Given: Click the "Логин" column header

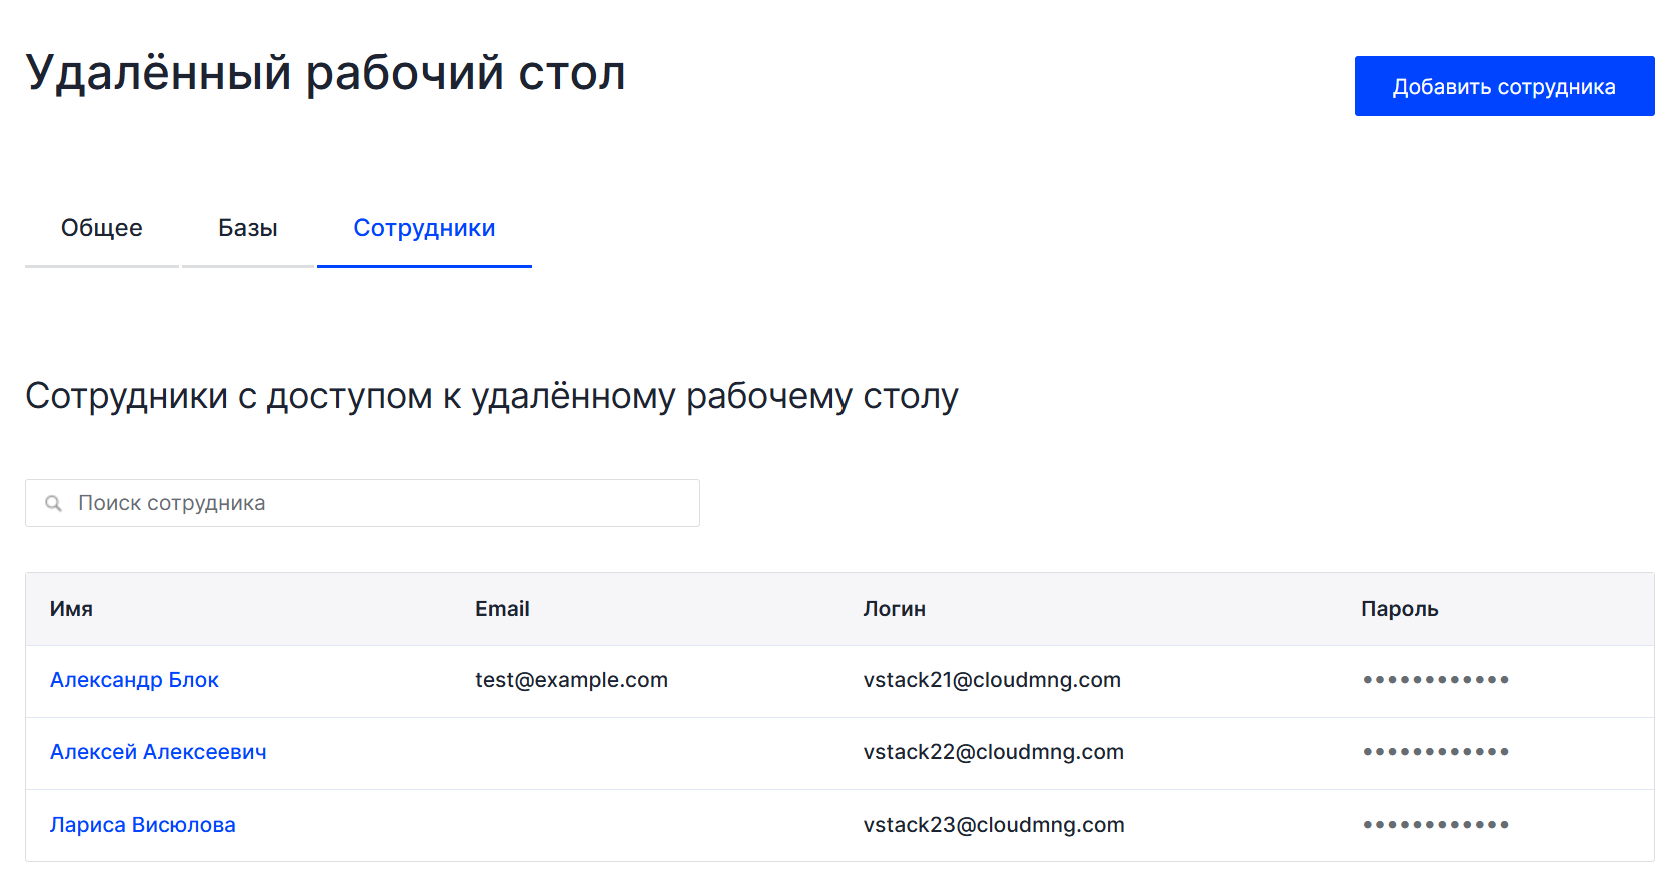Looking at the screenshot, I should [x=894, y=609].
